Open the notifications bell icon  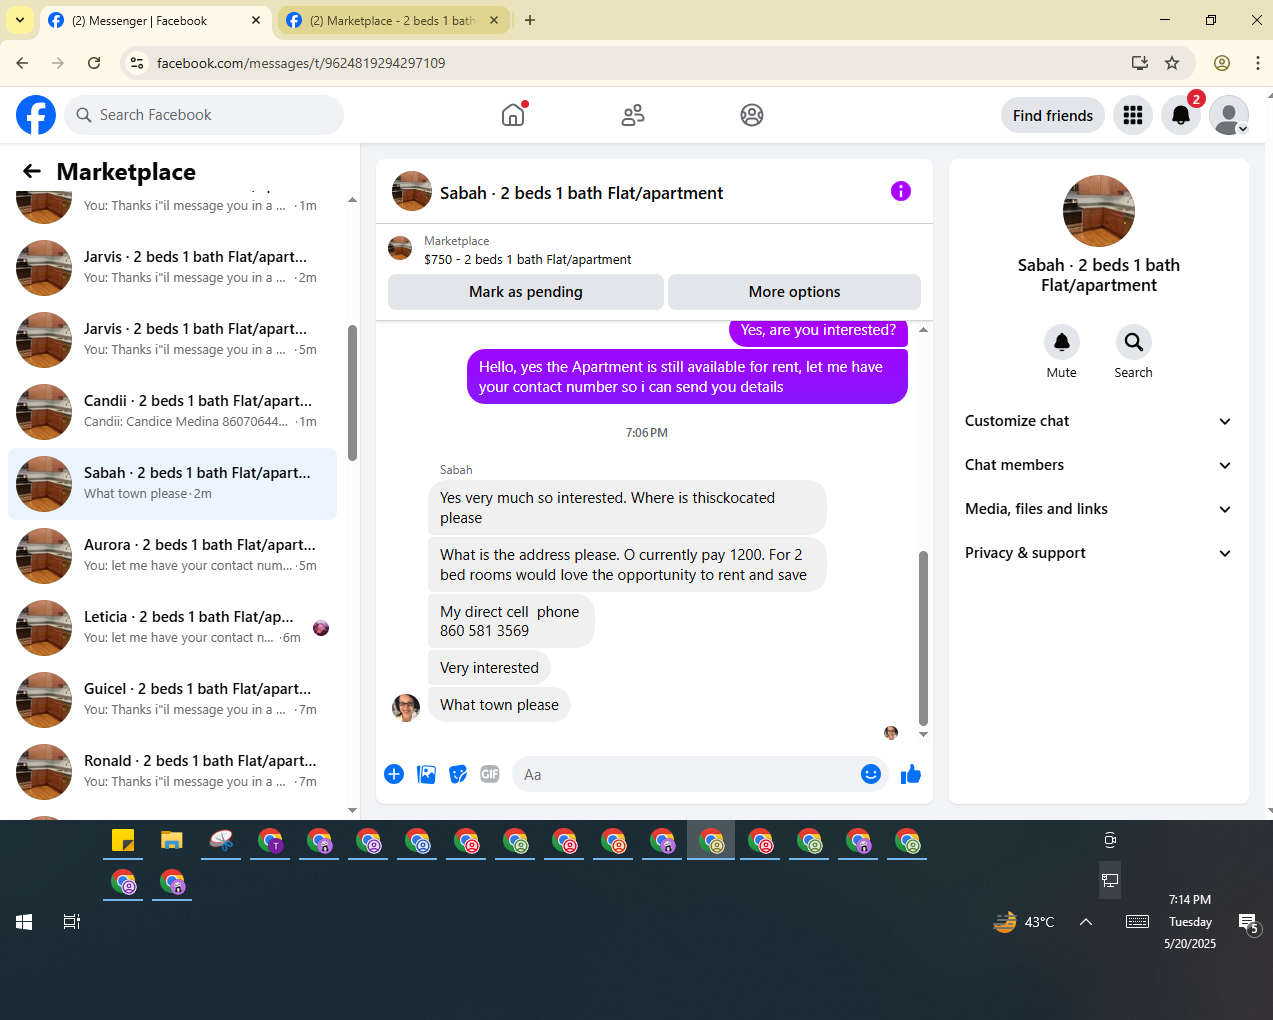point(1181,115)
